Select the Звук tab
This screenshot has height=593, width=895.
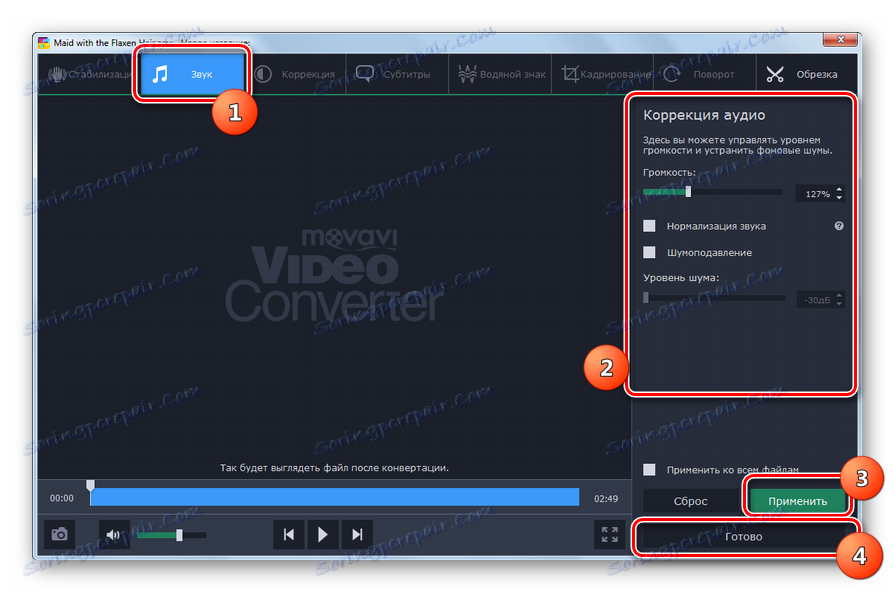192,74
